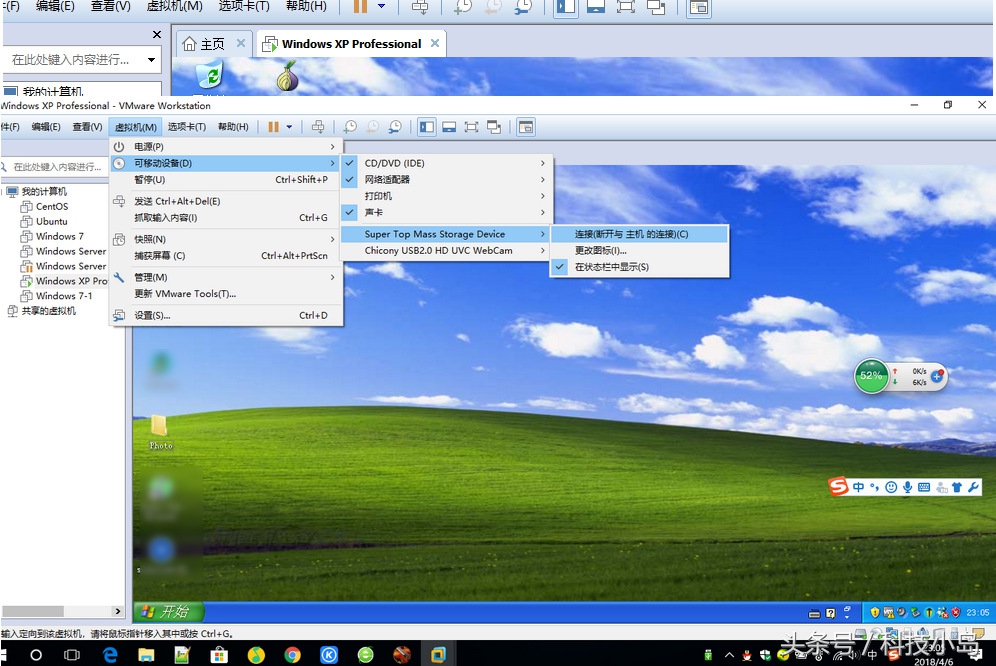996x666 pixels.
Task: Open the Photo folder on XP desktop
Action: [x=160, y=432]
